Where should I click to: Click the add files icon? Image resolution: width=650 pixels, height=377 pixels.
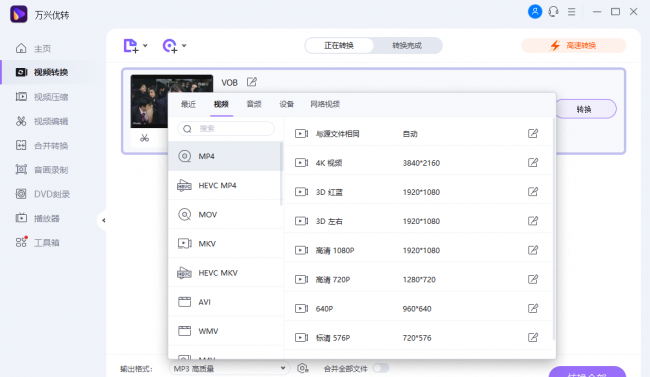[131, 46]
